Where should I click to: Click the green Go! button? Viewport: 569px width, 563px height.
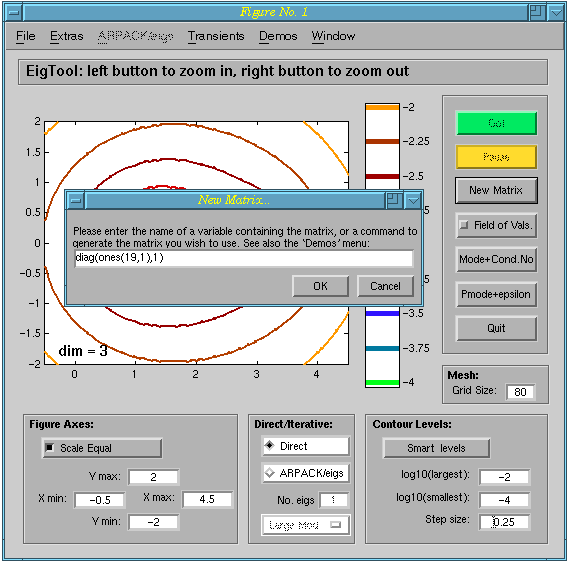(496, 123)
